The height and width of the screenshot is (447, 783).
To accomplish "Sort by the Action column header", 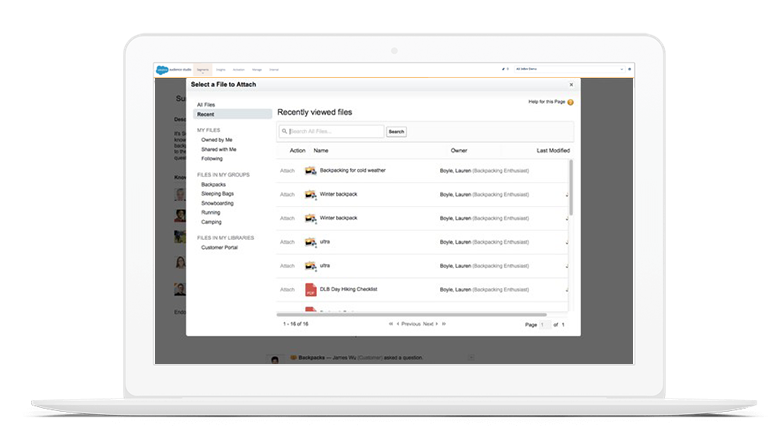I will 298,150.
